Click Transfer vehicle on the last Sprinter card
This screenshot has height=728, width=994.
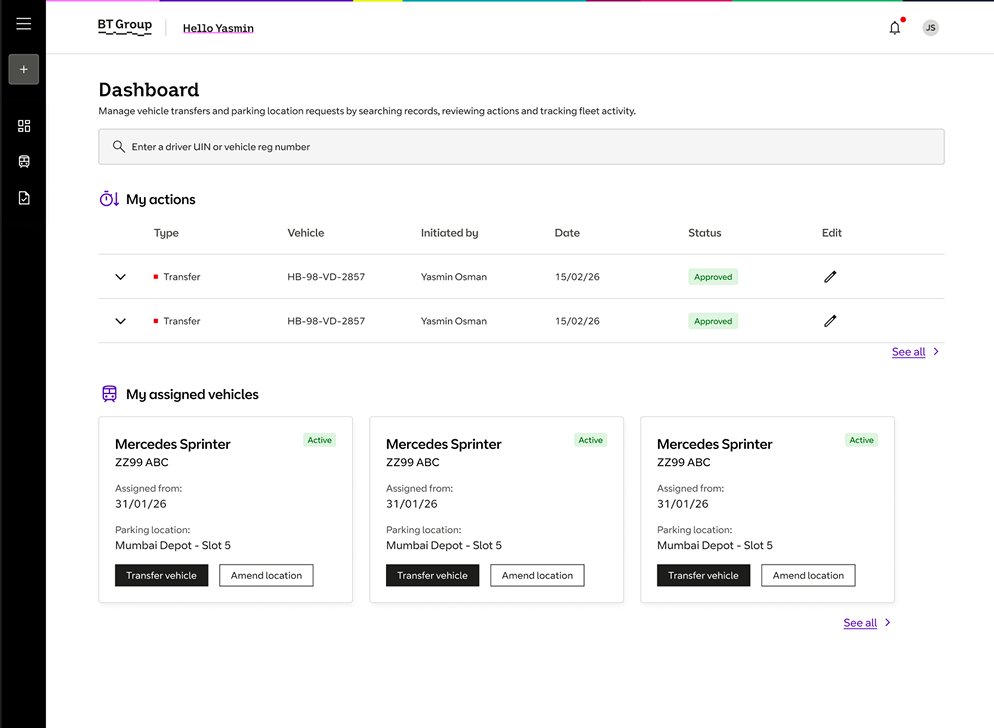703,575
